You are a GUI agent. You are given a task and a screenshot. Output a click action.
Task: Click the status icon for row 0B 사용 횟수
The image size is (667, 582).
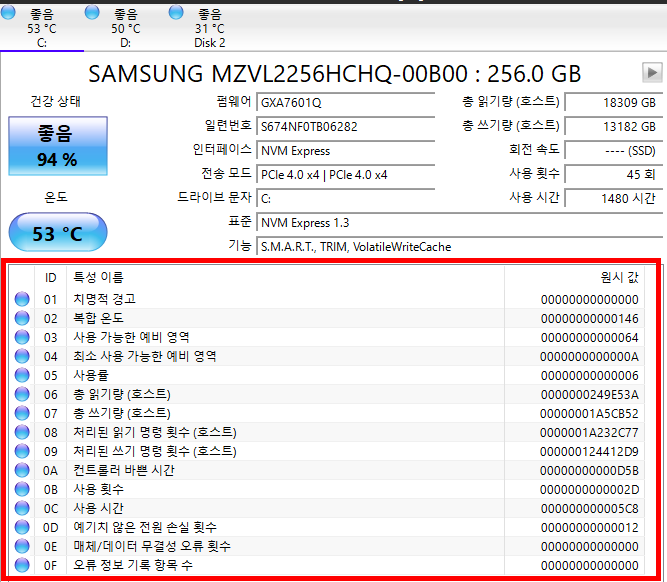[x=22, y=489]
